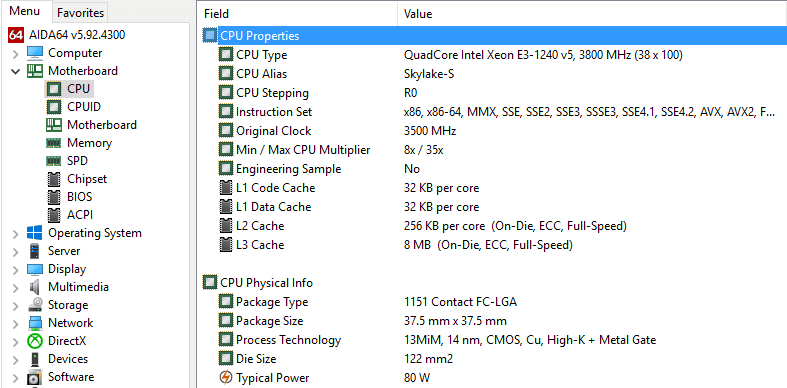Select the SPD tree item
787x388 pixels.
[x=77, y=161]
